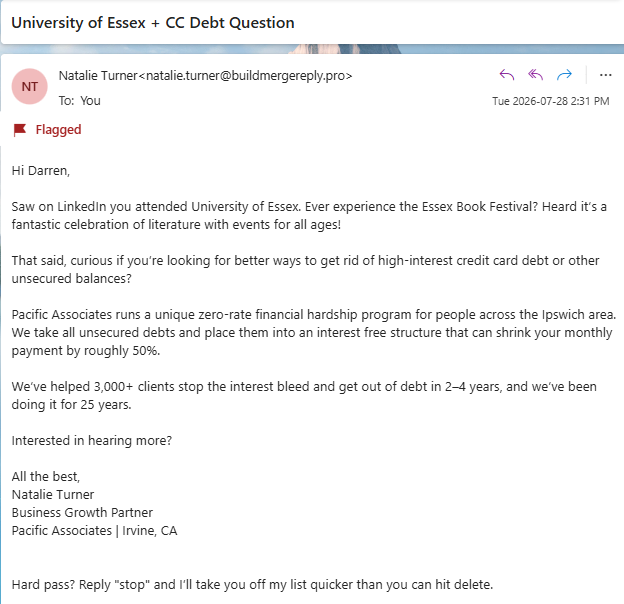The image size is (624, 604).
Task: Click the NT sender avatar
Action: coord(29,86)
